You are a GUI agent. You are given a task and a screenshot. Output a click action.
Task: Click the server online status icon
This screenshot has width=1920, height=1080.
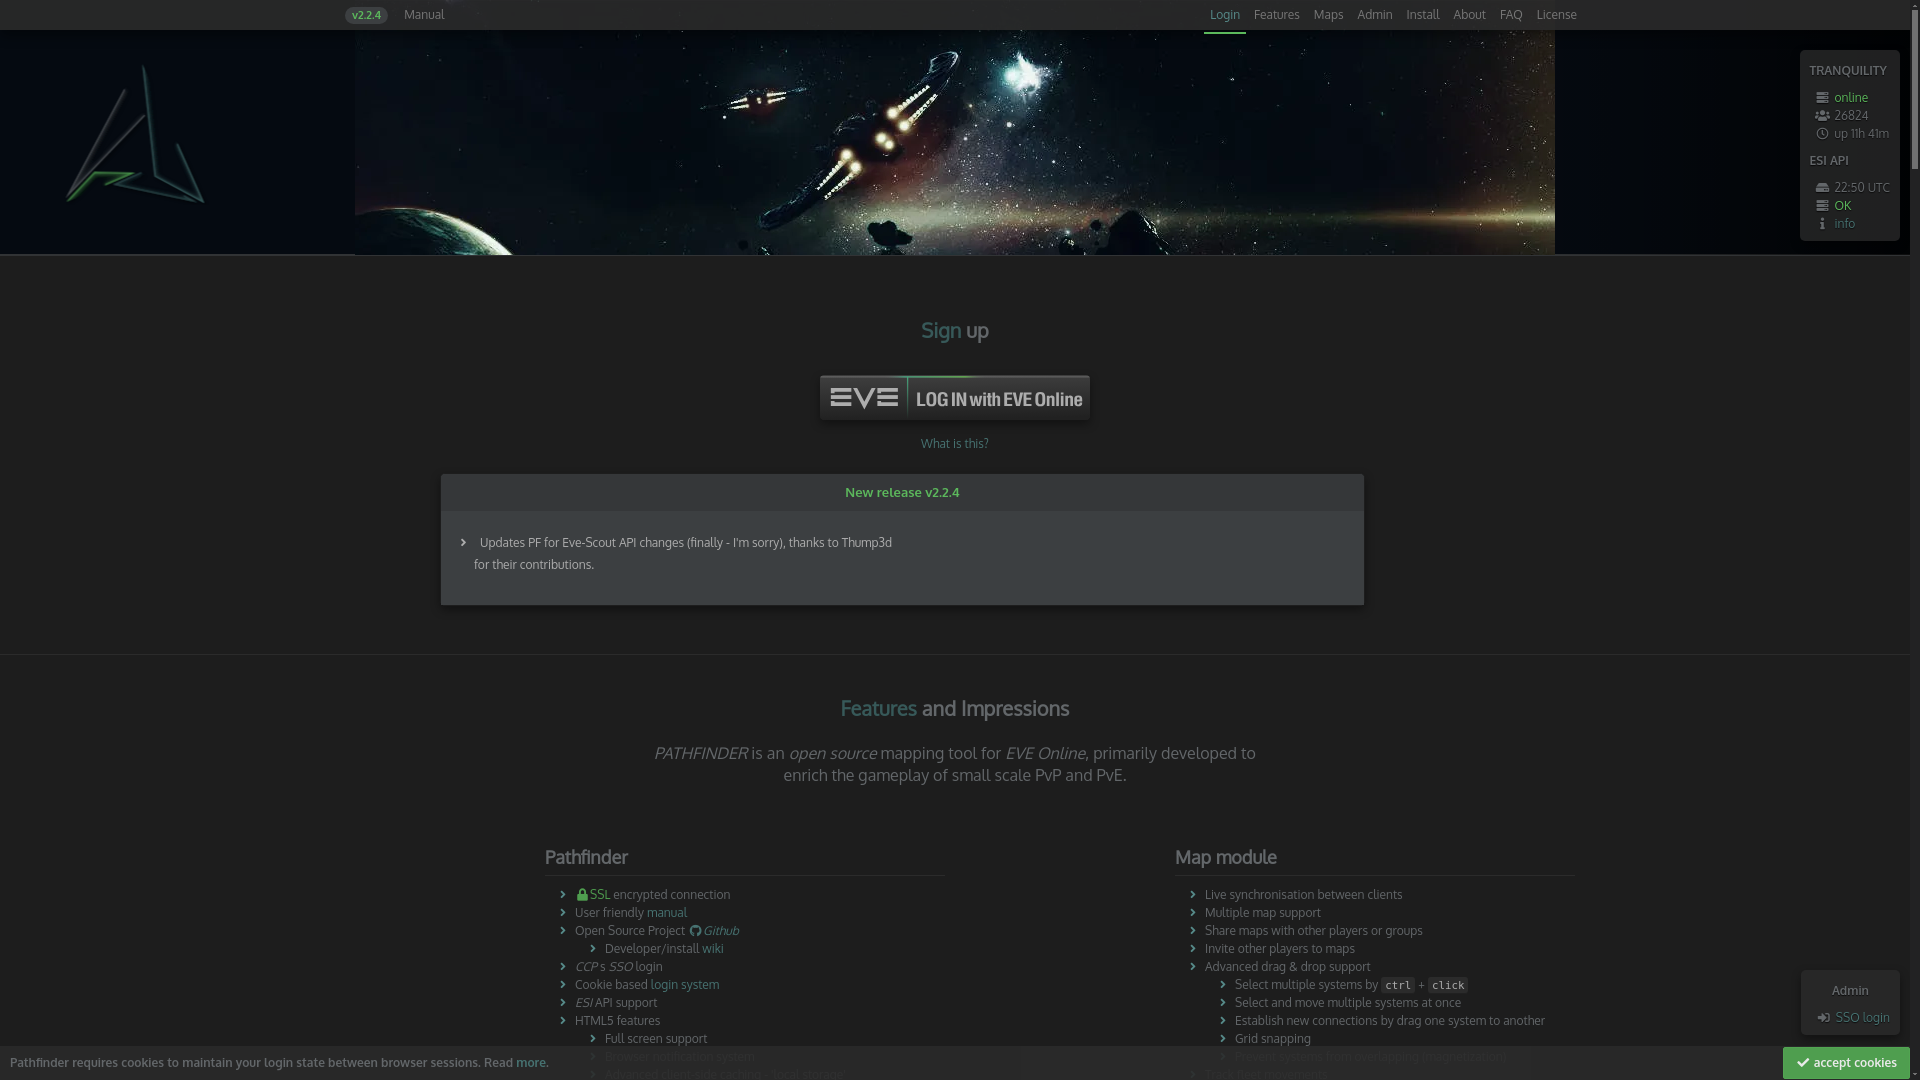pyautogui.click(x=1822, y=98)
